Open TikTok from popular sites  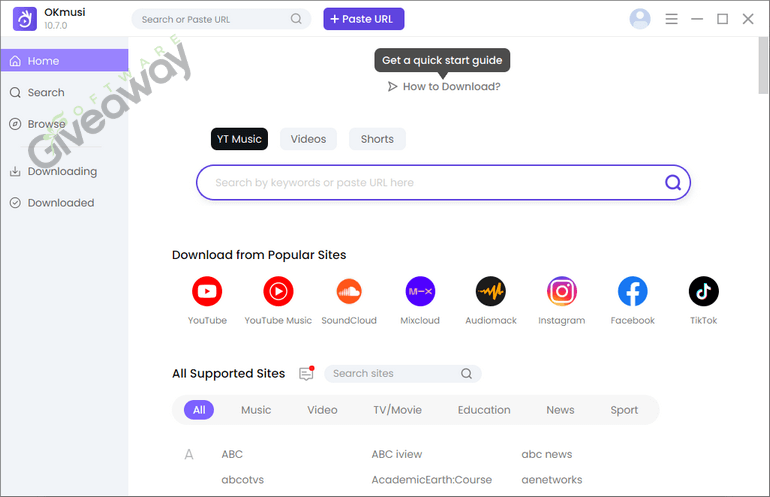pos(703,292)
